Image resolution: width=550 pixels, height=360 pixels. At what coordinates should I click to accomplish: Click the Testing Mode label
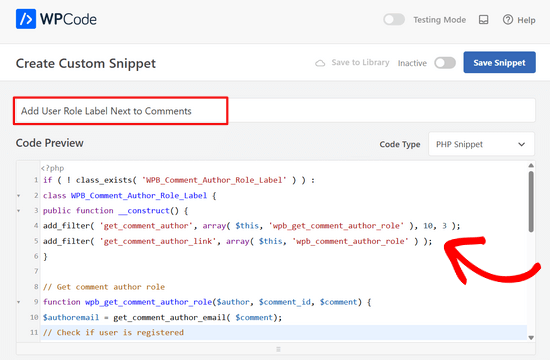pos(440,20)
